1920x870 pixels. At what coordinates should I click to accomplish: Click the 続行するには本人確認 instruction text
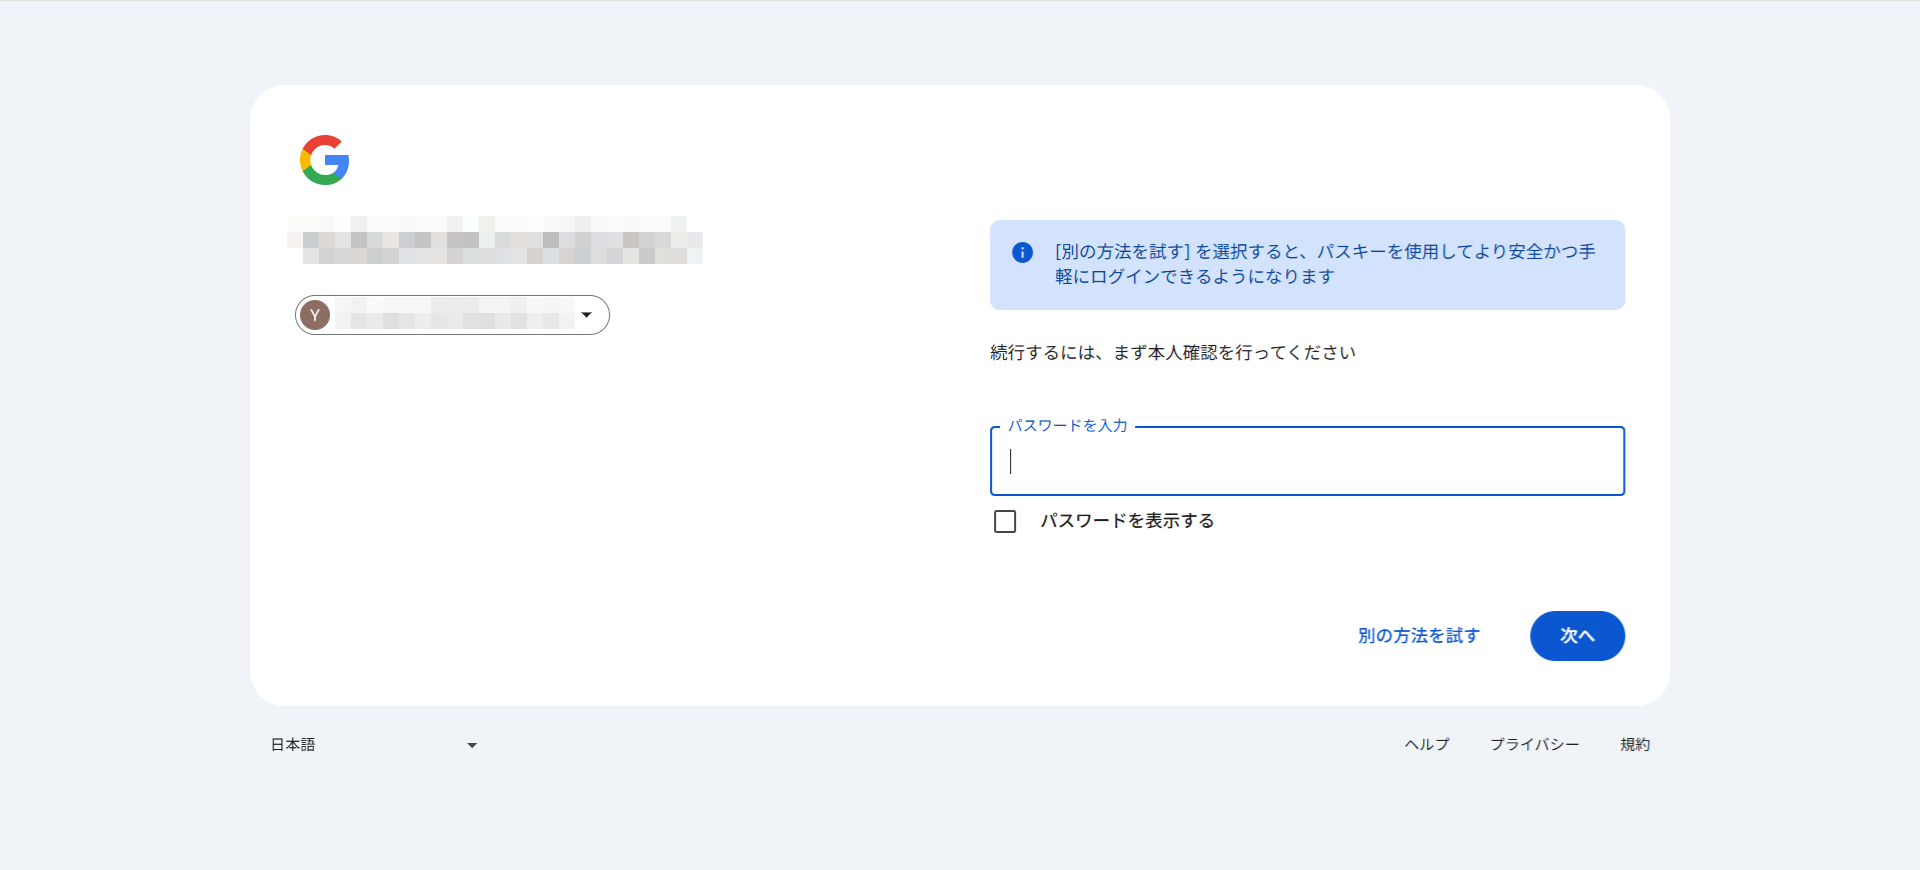[1172, 353]
